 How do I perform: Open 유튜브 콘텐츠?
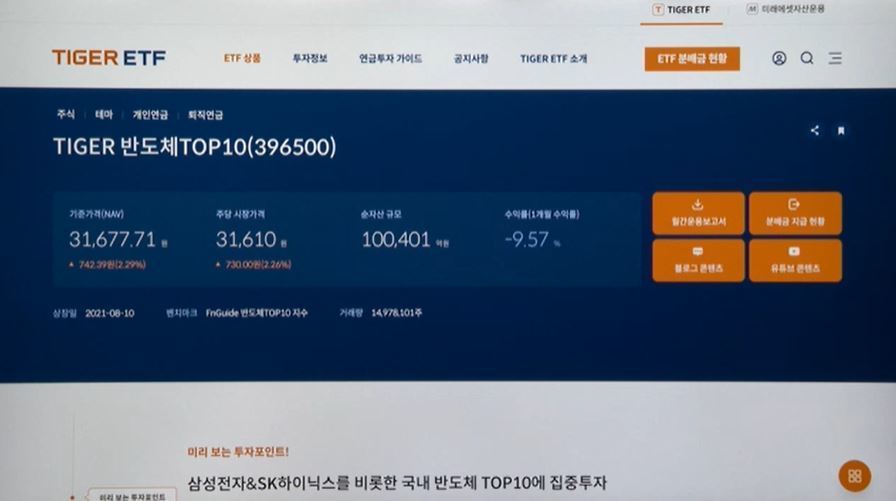point(795,260)
